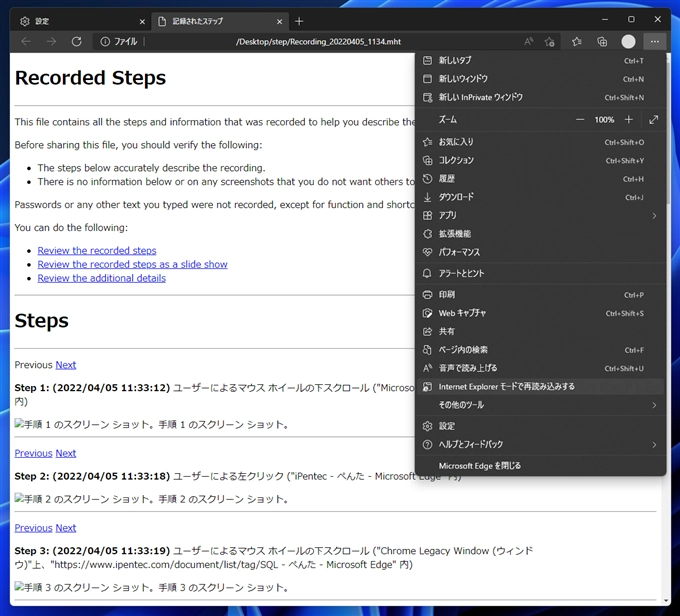Image resolution: width=680 pixels, height=616 pixels.
Task: Expand the ヘルプとフィードバック submenu
Action: click(x=540, y=444)
